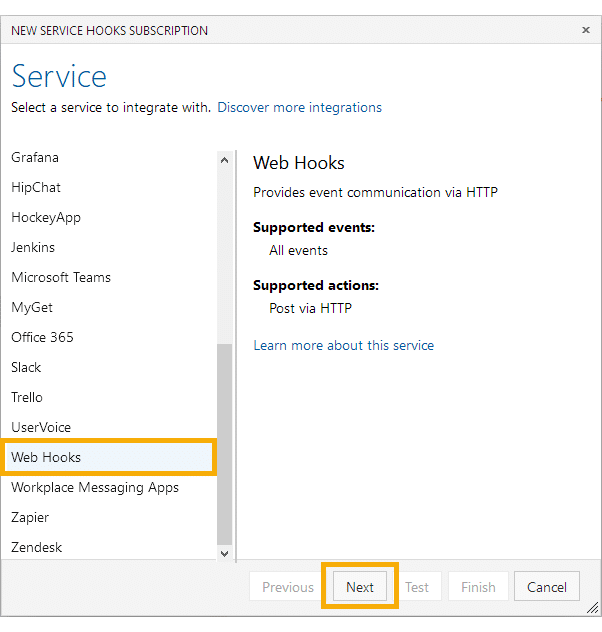
Task: Click the scroll down arrow in service list
Action: click(x=224, y=553)
